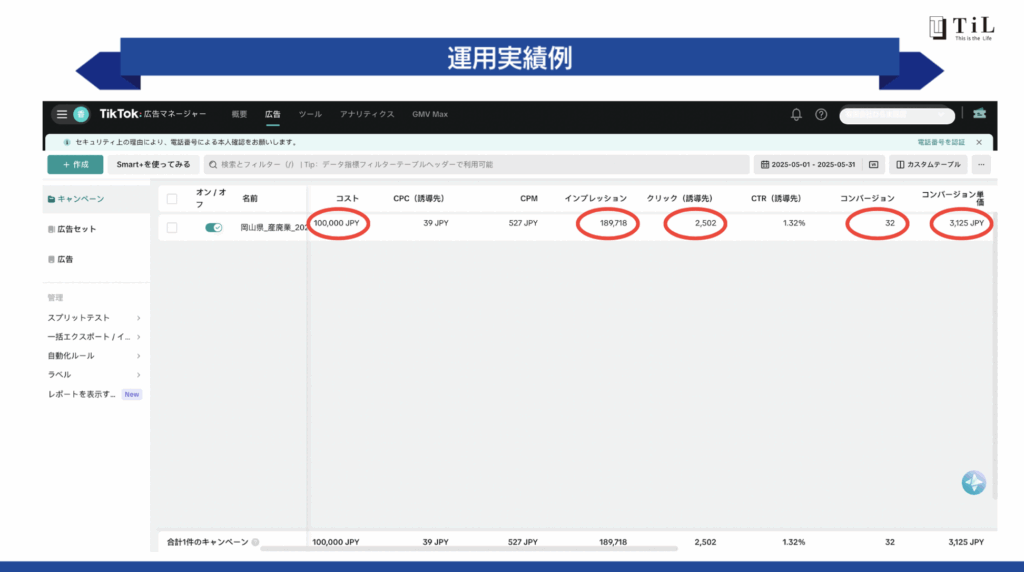Click the icon button beside the date range
The image size is (1024, 572).
coord(873,164)
